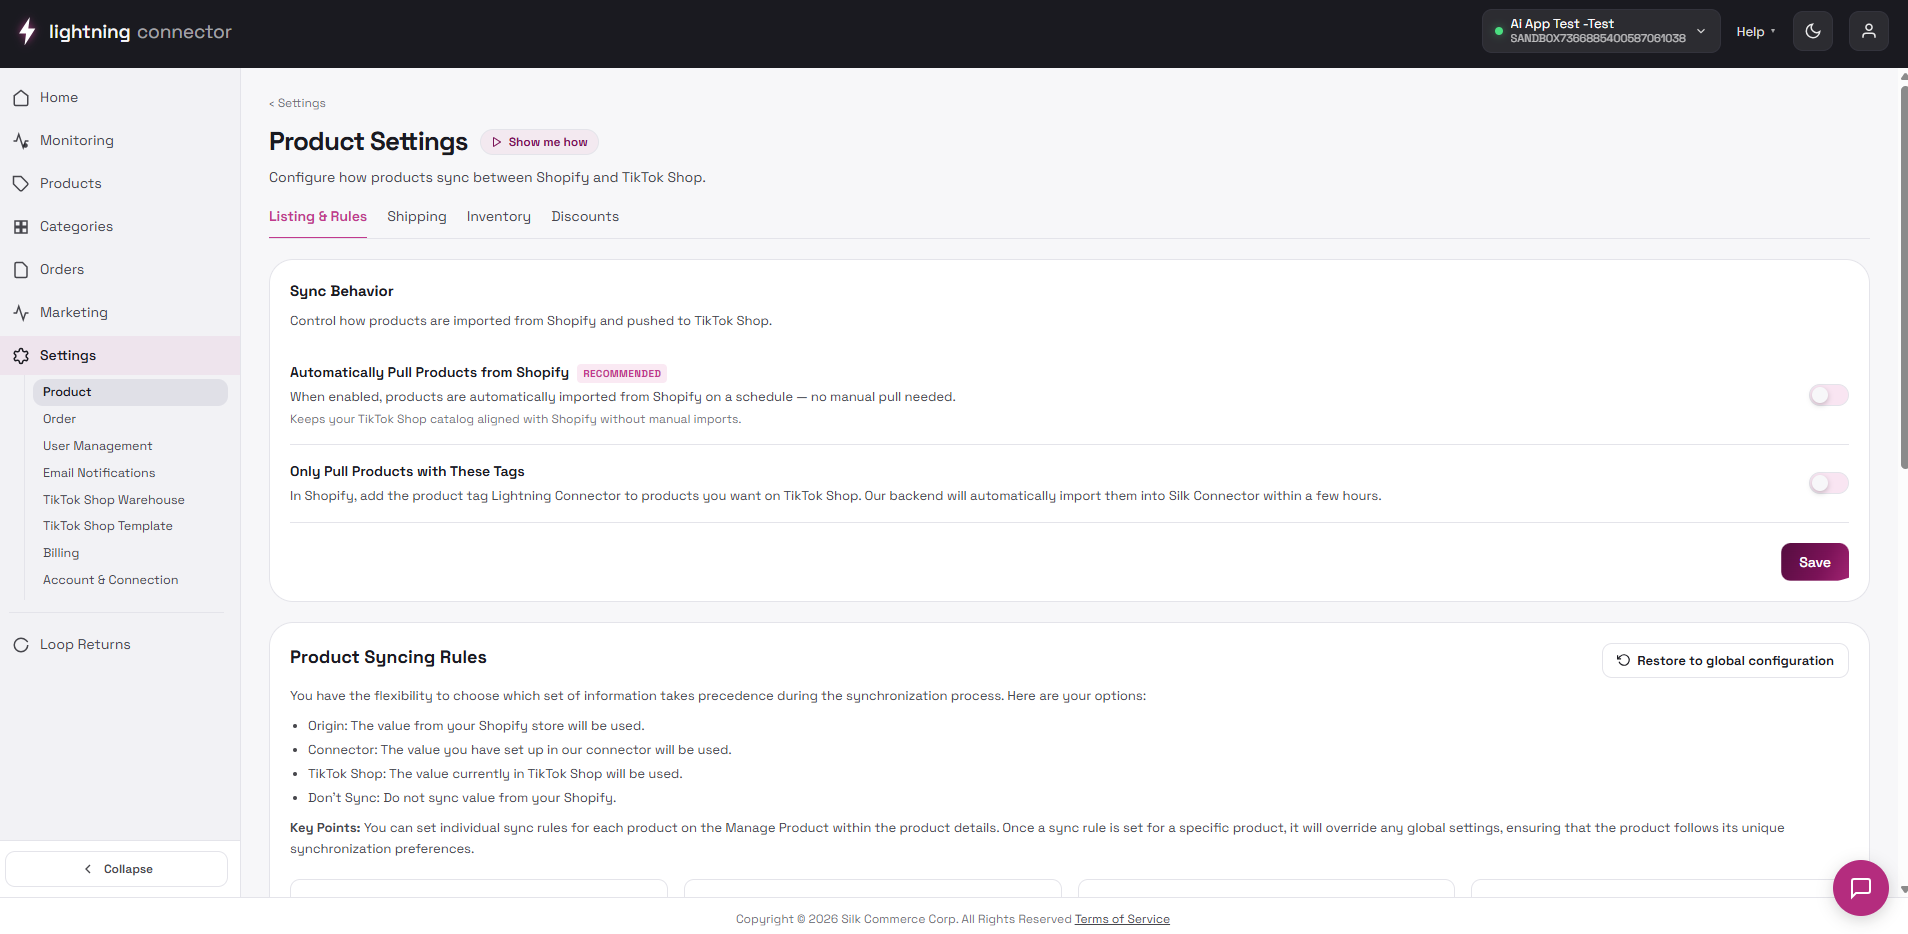Viewport: 1908px width, 934px height.
Task: Open the chat support bubble
Action: pyautogui.click(x=1861, y=888)
